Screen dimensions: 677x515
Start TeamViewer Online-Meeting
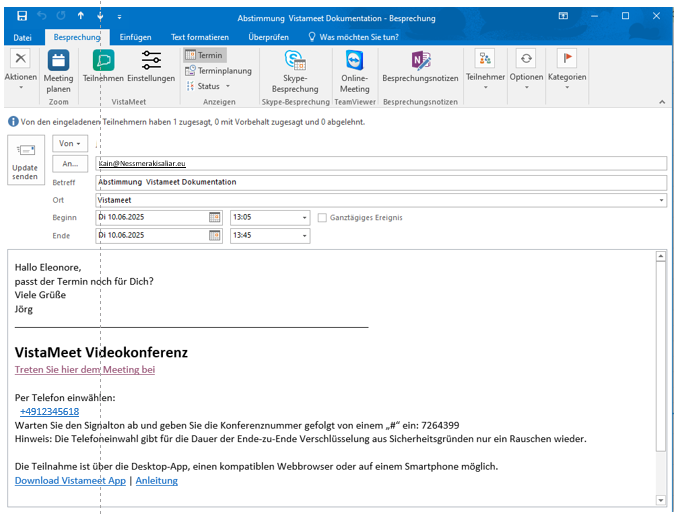(x=354, y=72)
